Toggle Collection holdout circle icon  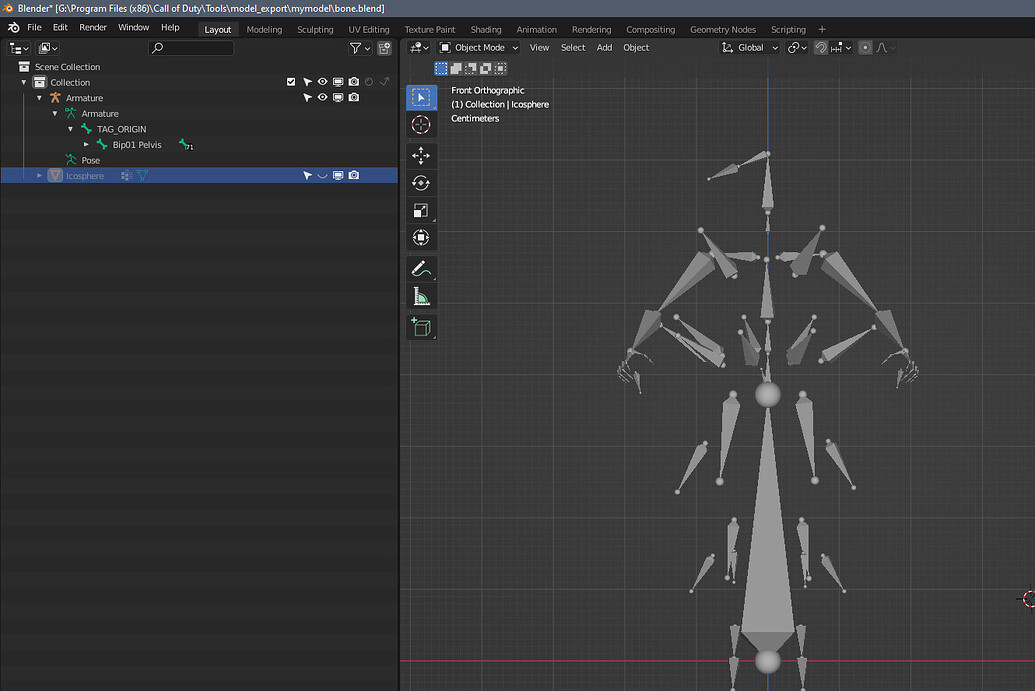coord(369,82)
